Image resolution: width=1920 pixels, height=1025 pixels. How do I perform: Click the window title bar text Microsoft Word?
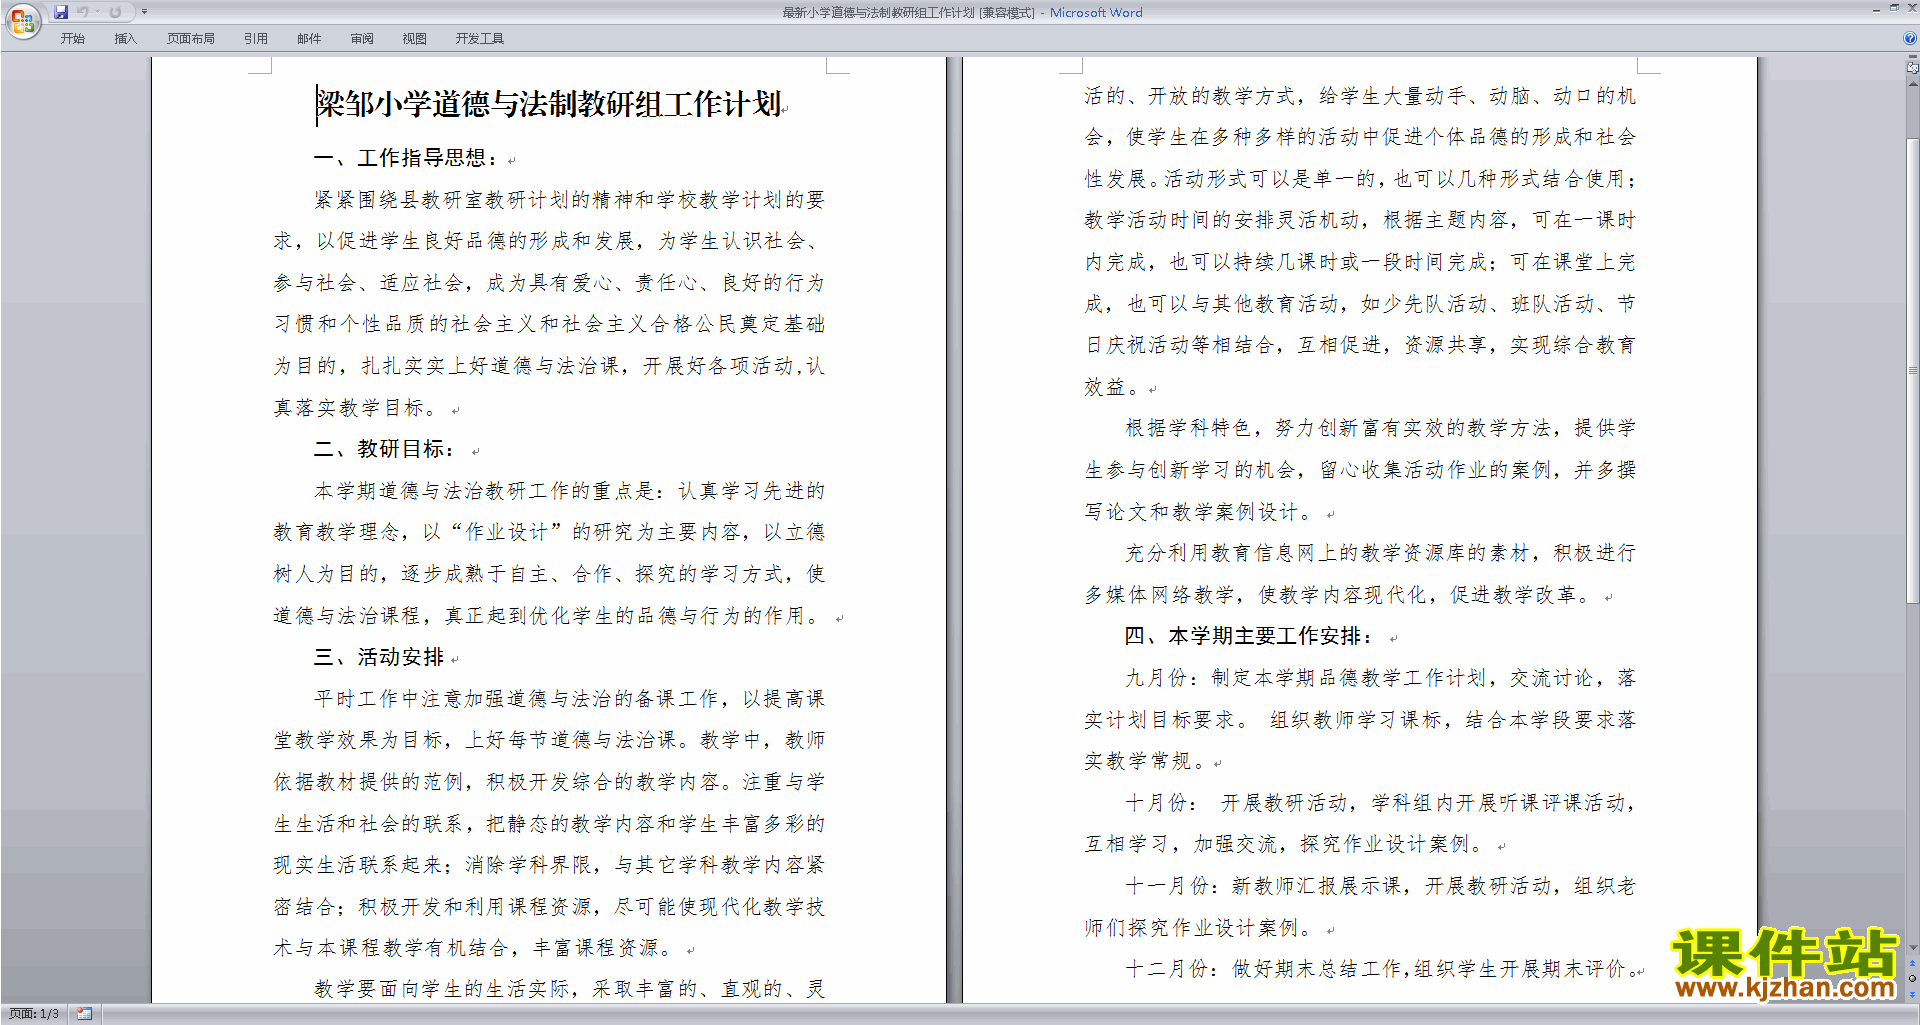click(x=1096, y=13)
